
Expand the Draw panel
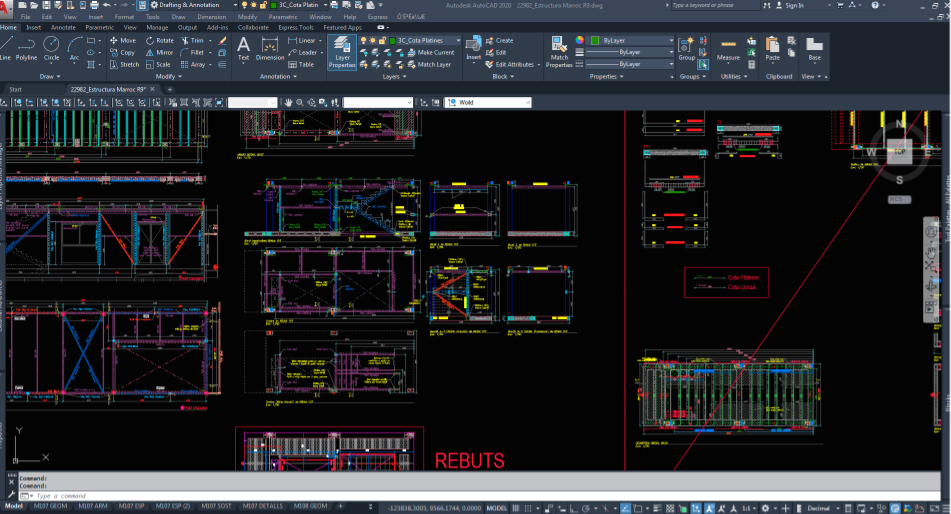pos(50,76)
